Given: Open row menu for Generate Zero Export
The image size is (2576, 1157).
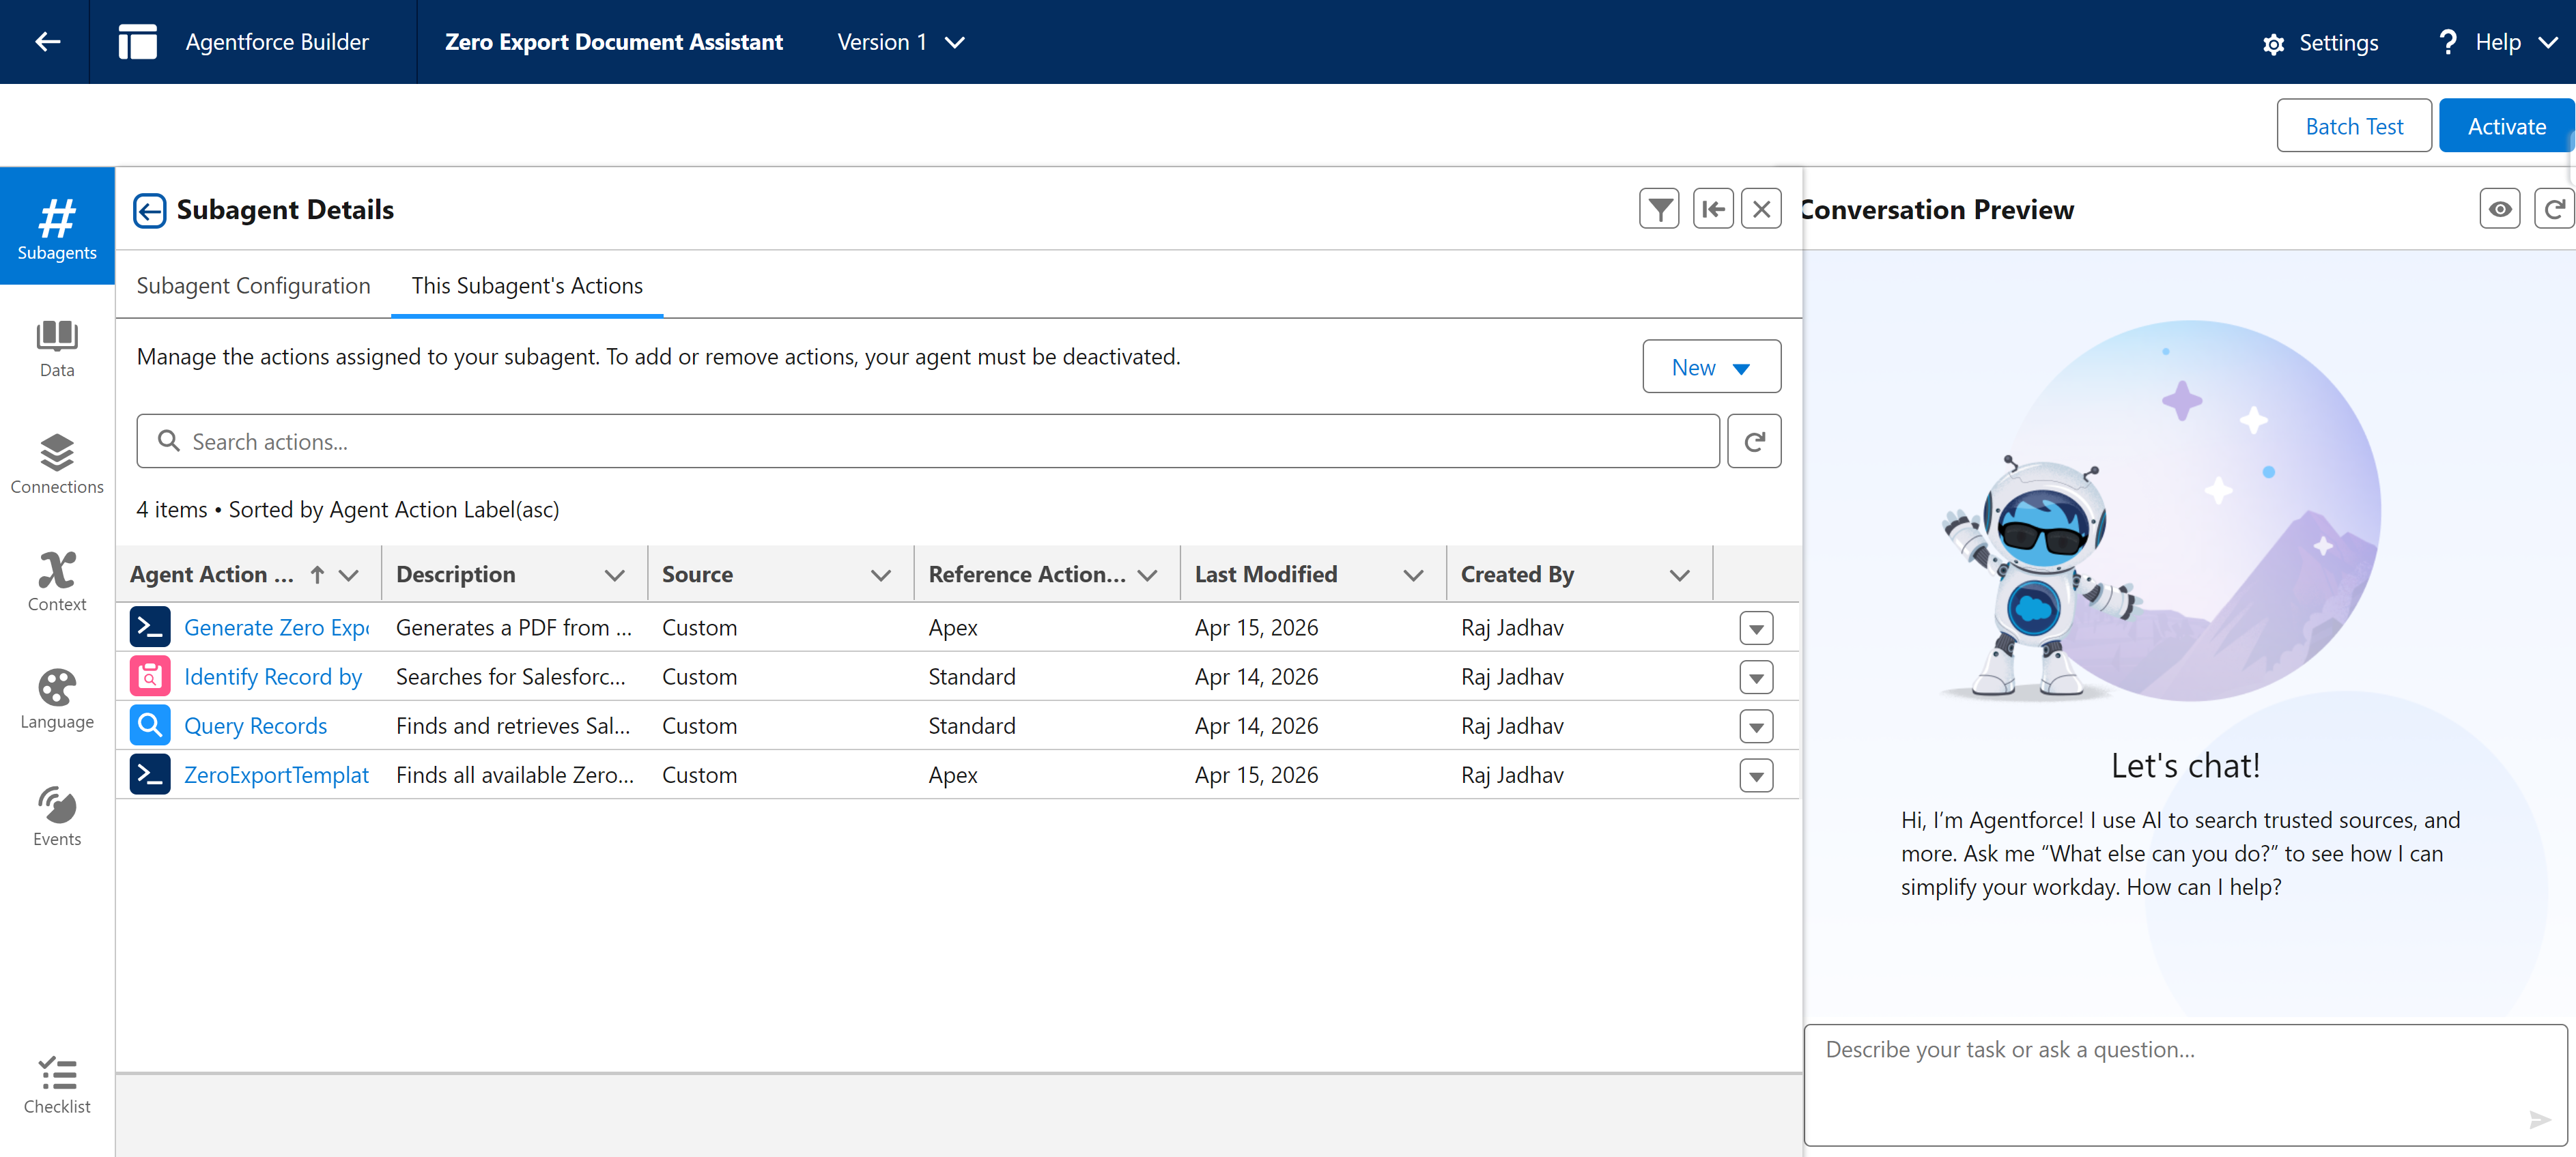Looking at the screenshot, I should tap(1756, 628).
